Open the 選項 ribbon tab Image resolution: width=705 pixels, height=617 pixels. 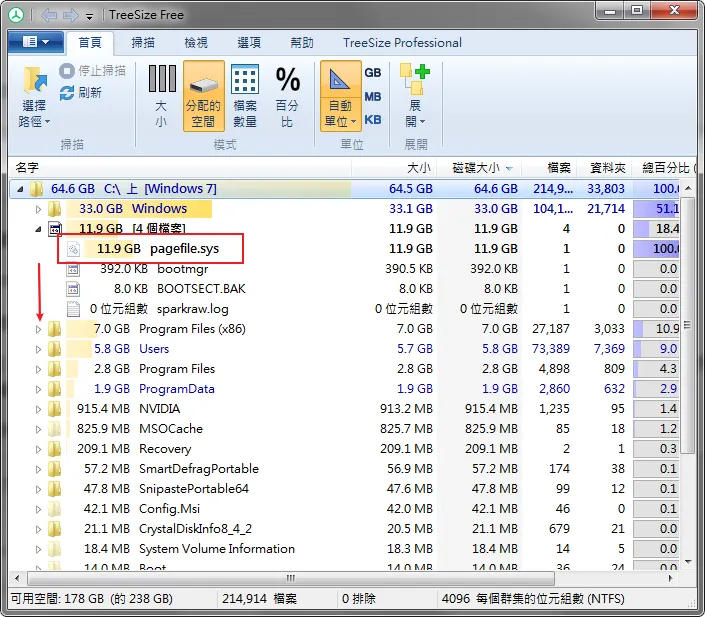(x=249, y=43)
